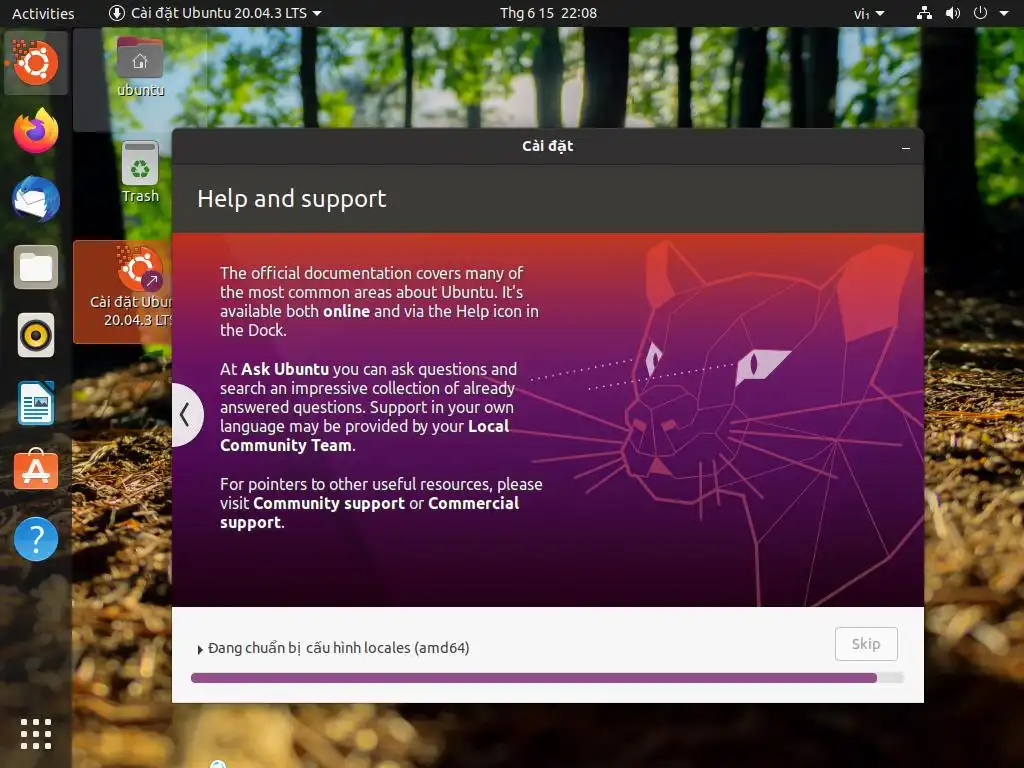
Task: Open Thunderbird mail from the dock
Action: point(36,199)
